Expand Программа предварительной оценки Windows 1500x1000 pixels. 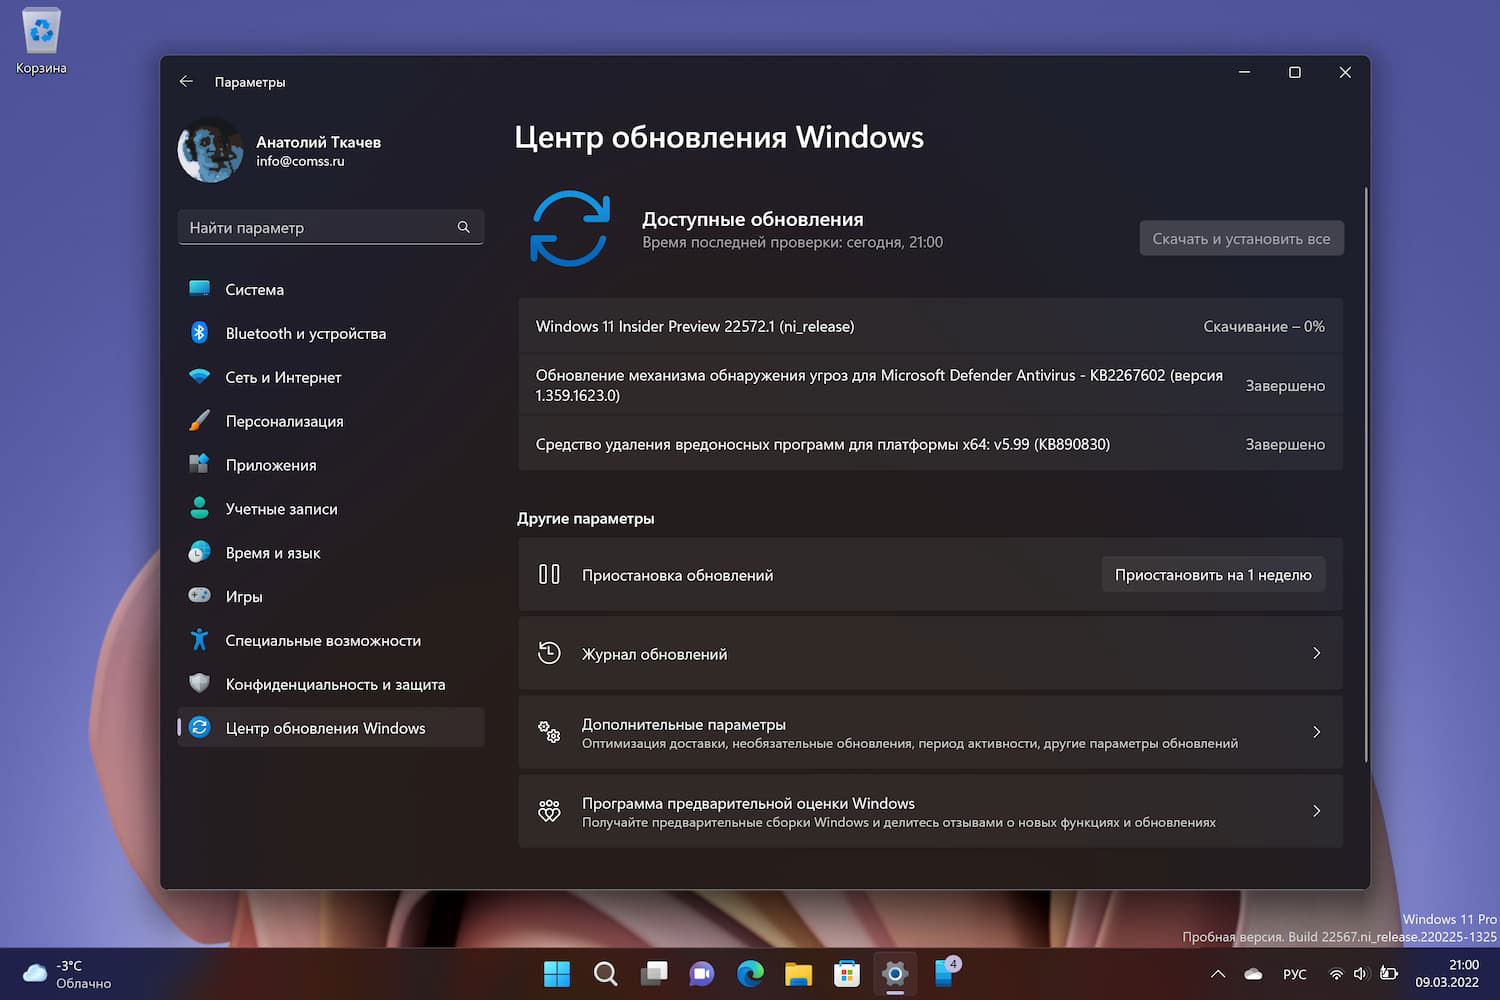coord(930,811)
